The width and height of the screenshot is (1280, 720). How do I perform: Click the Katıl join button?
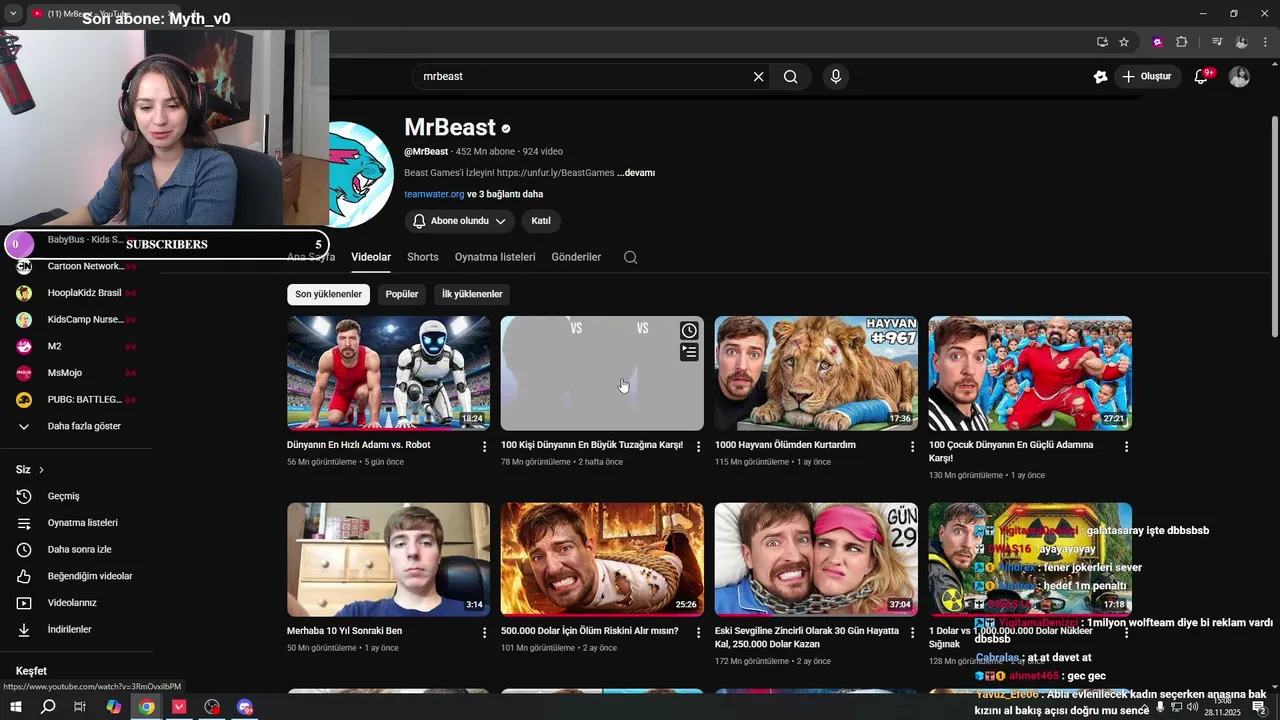(x=541, y=221)
